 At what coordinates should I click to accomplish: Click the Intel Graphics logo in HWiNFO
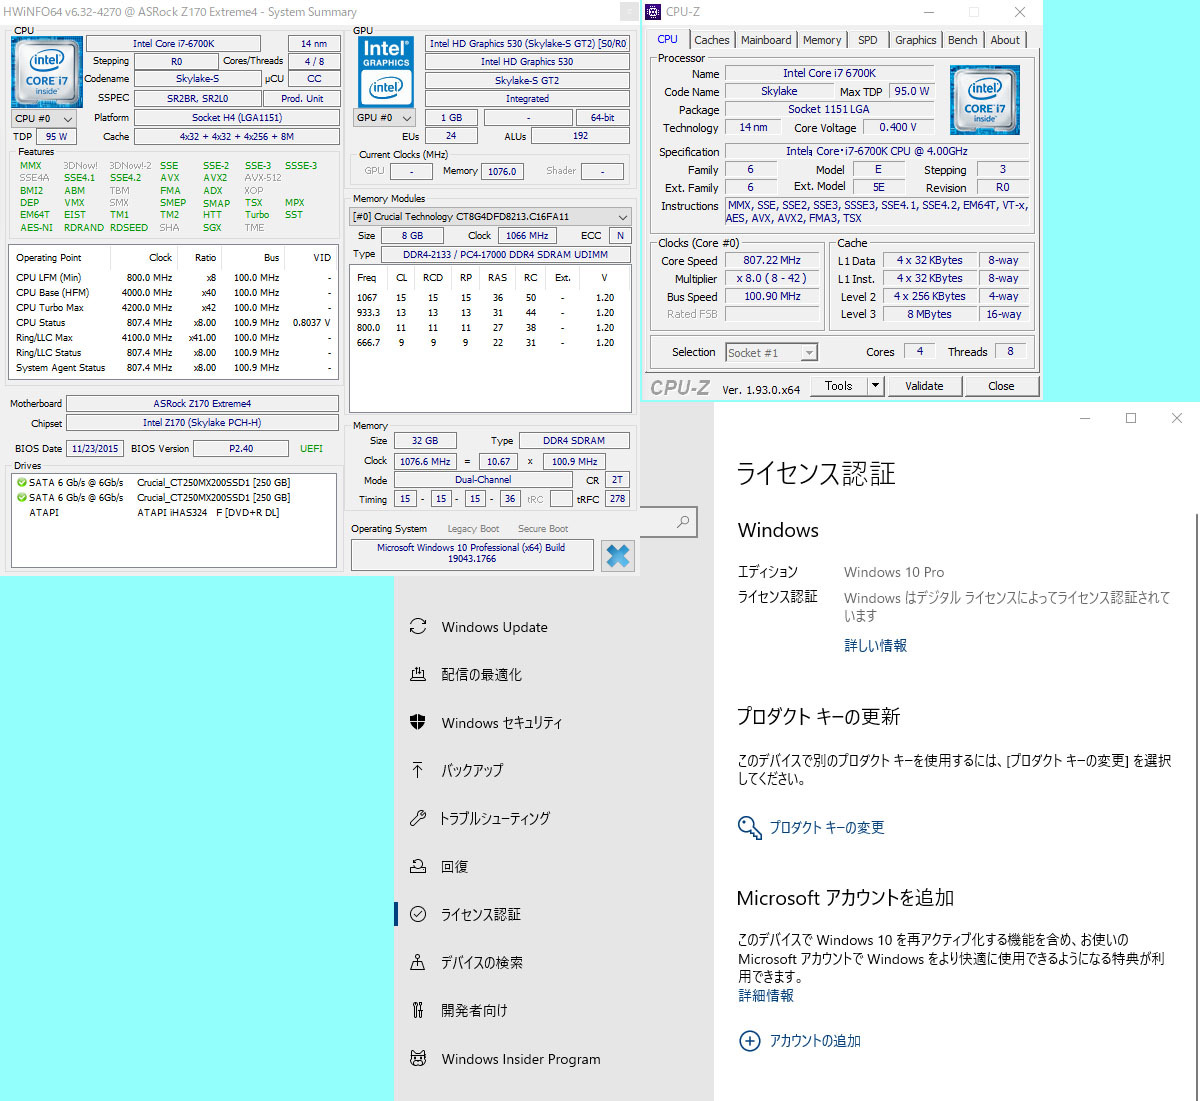386,72
